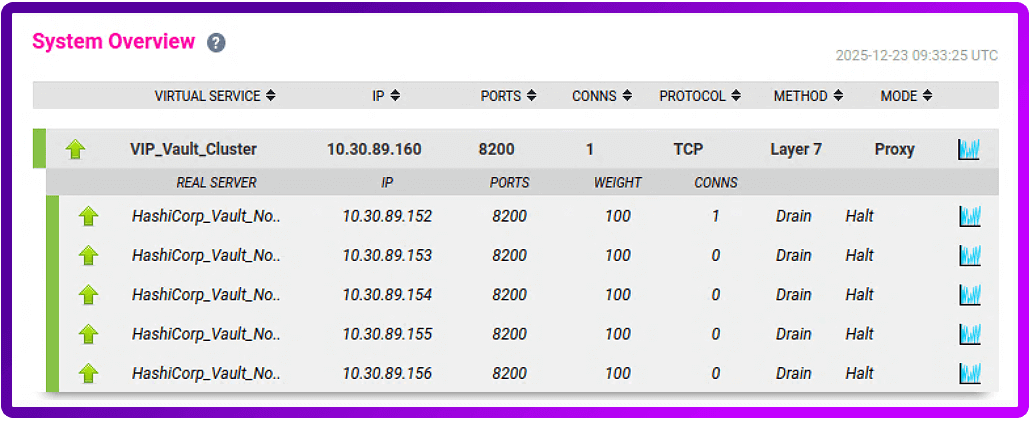1032x422 pixels.
Task: Drain the server at 10.30.89.155
Action: pos(793,334)
